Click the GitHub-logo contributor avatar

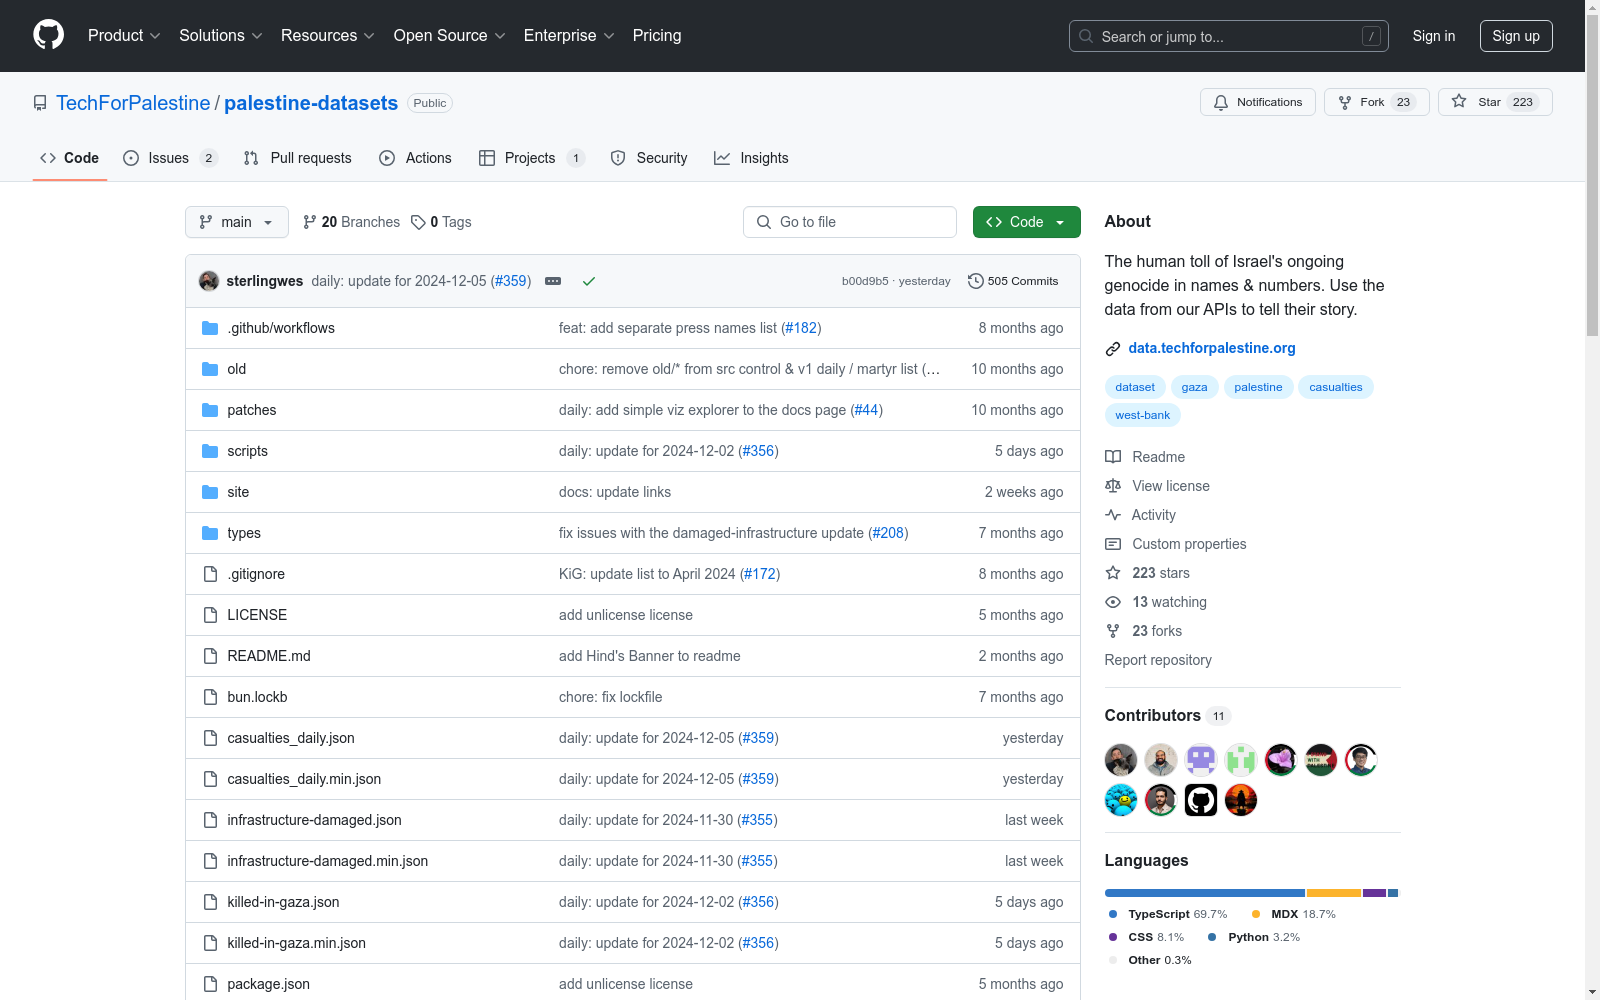point(1201,800)
